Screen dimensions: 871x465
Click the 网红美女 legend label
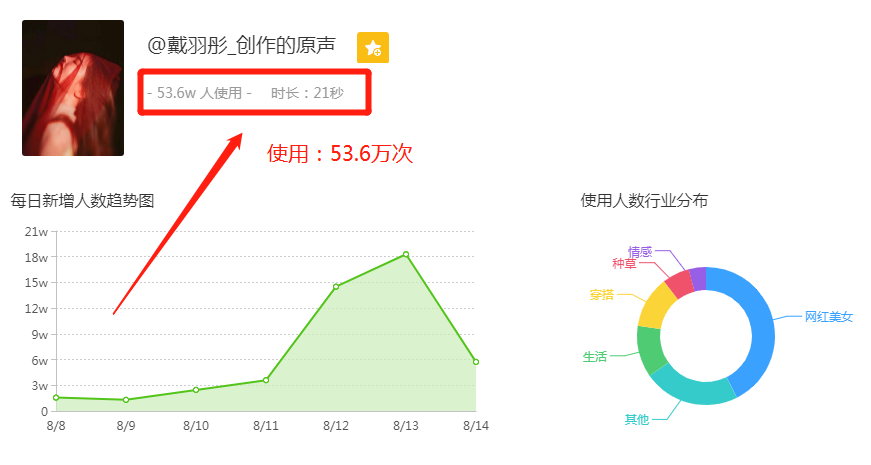828,317
